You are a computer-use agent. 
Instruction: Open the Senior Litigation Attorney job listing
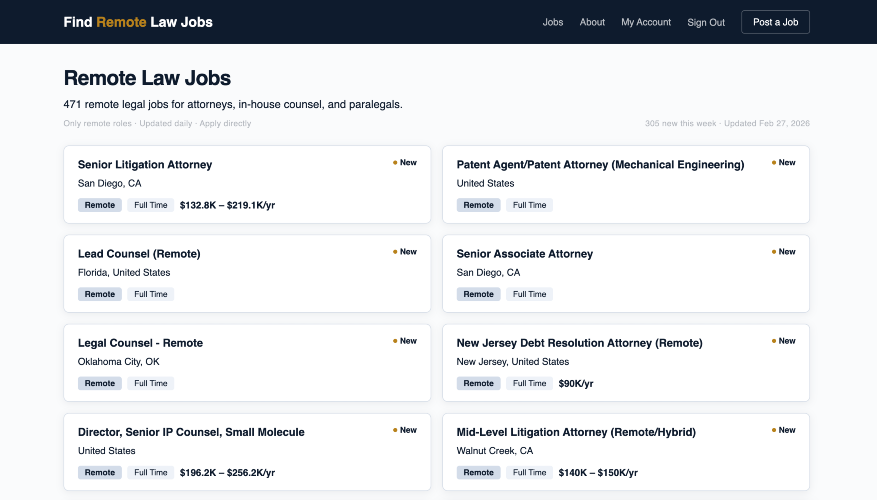tap(145, 165)
